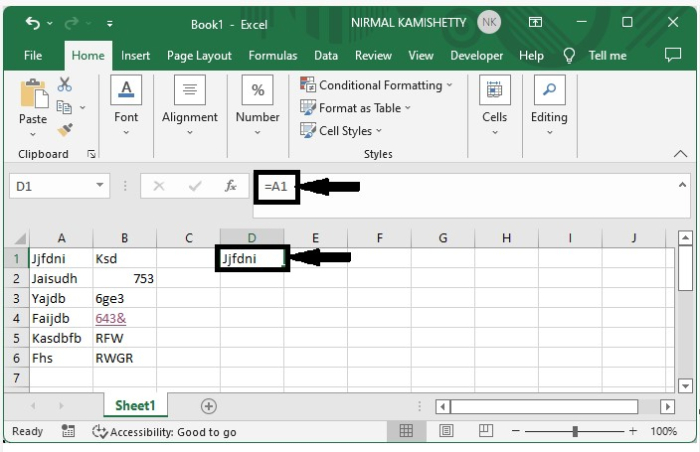700x452 pixels.
Task: Open Ribbon Display Options icon
Action: (x=535, y=22)
